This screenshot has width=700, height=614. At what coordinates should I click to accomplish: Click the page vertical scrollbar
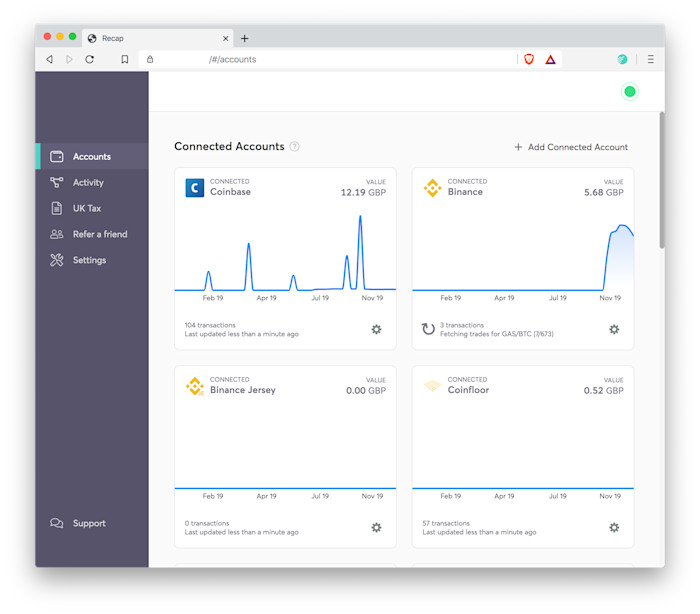[x=662, y=180]
